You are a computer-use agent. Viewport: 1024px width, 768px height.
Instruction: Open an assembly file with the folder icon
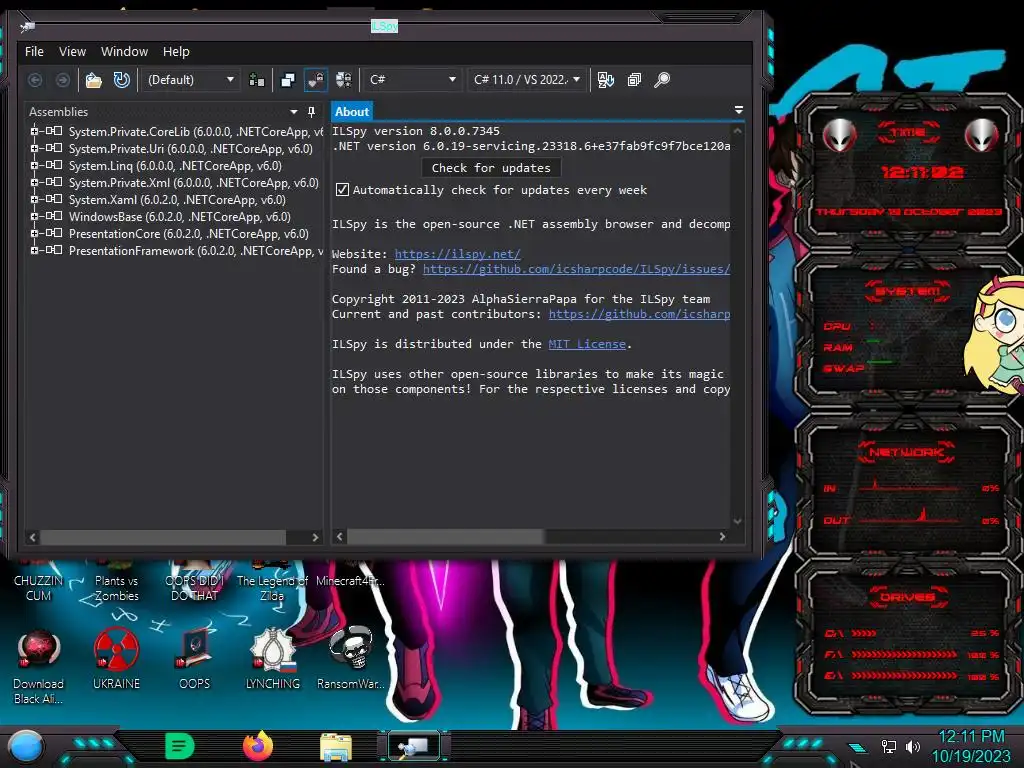point(93,80)
